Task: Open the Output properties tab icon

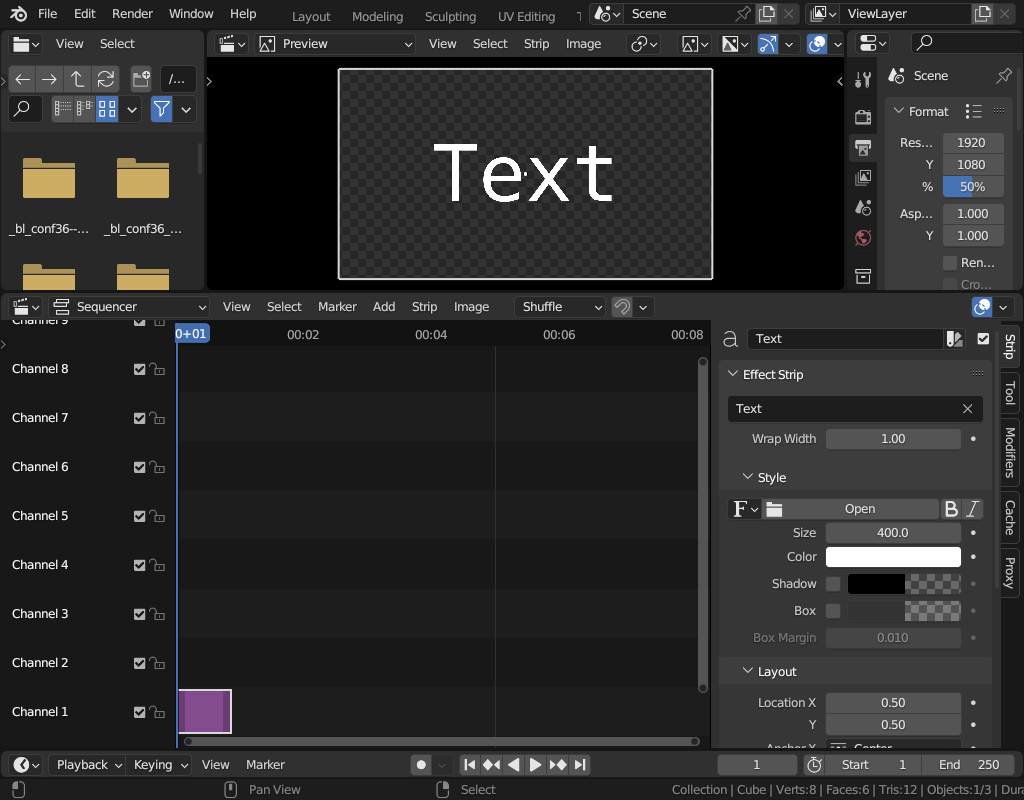Action: pyautogui.click(x=863, y=148)
